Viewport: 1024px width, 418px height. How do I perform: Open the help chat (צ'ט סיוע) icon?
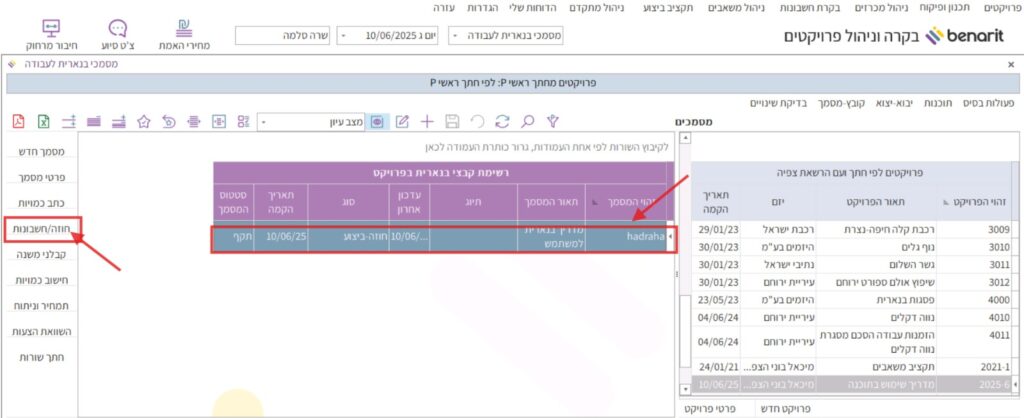click(x=118, y=35)
